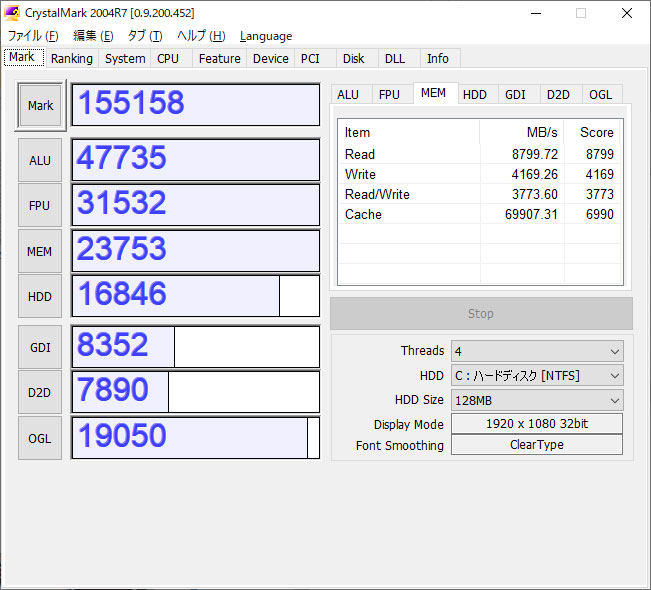651x590 pixels.
Task: Open the ファイル (F) menu
Action: [x=33, y=36]
